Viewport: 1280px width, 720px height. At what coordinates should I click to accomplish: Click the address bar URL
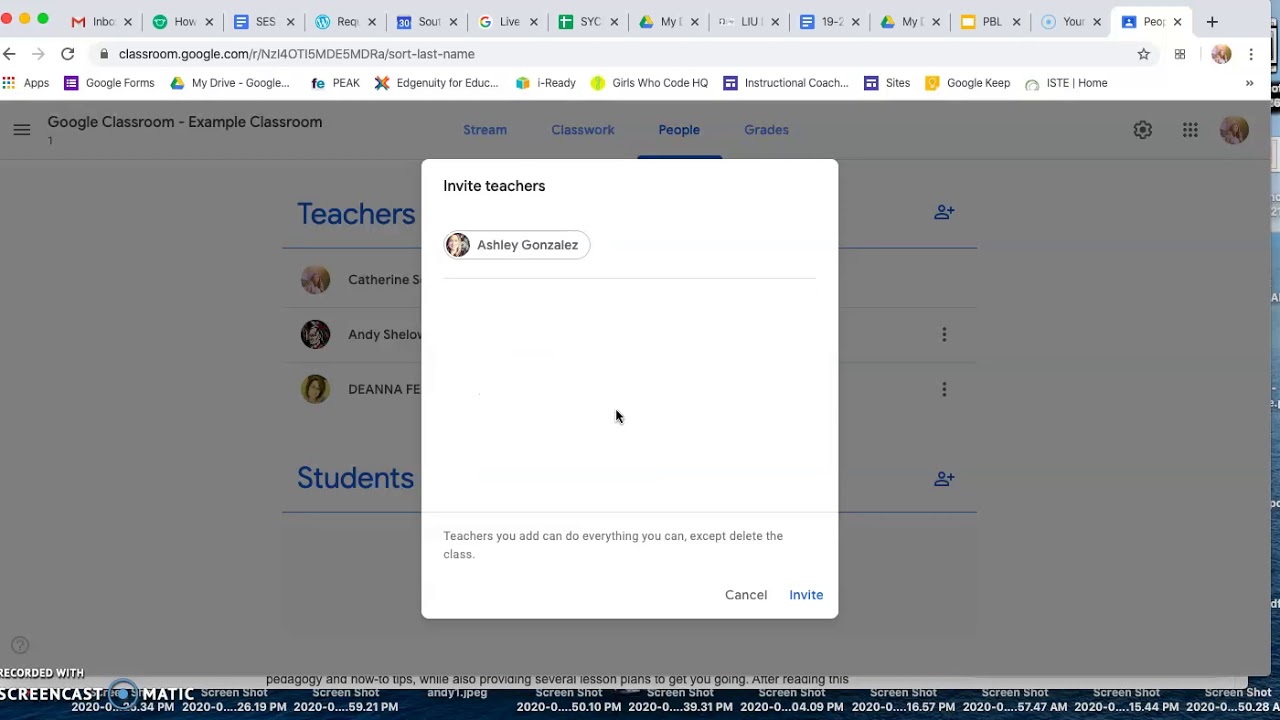click(x=296, y=54)
